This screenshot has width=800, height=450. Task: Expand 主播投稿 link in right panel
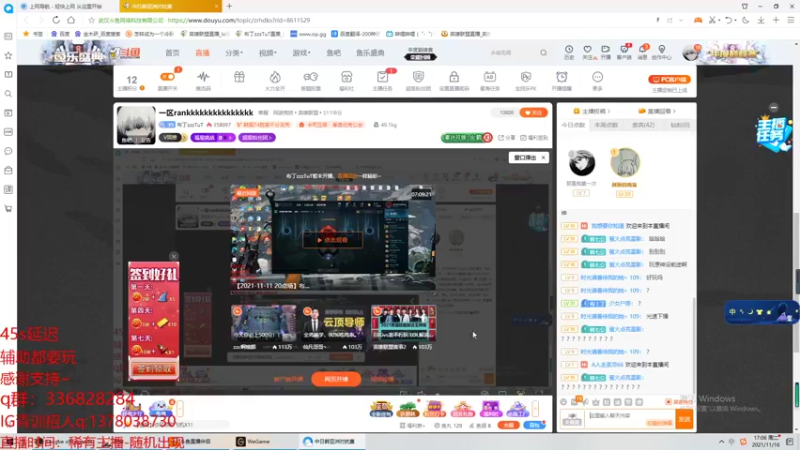point(592,111)
